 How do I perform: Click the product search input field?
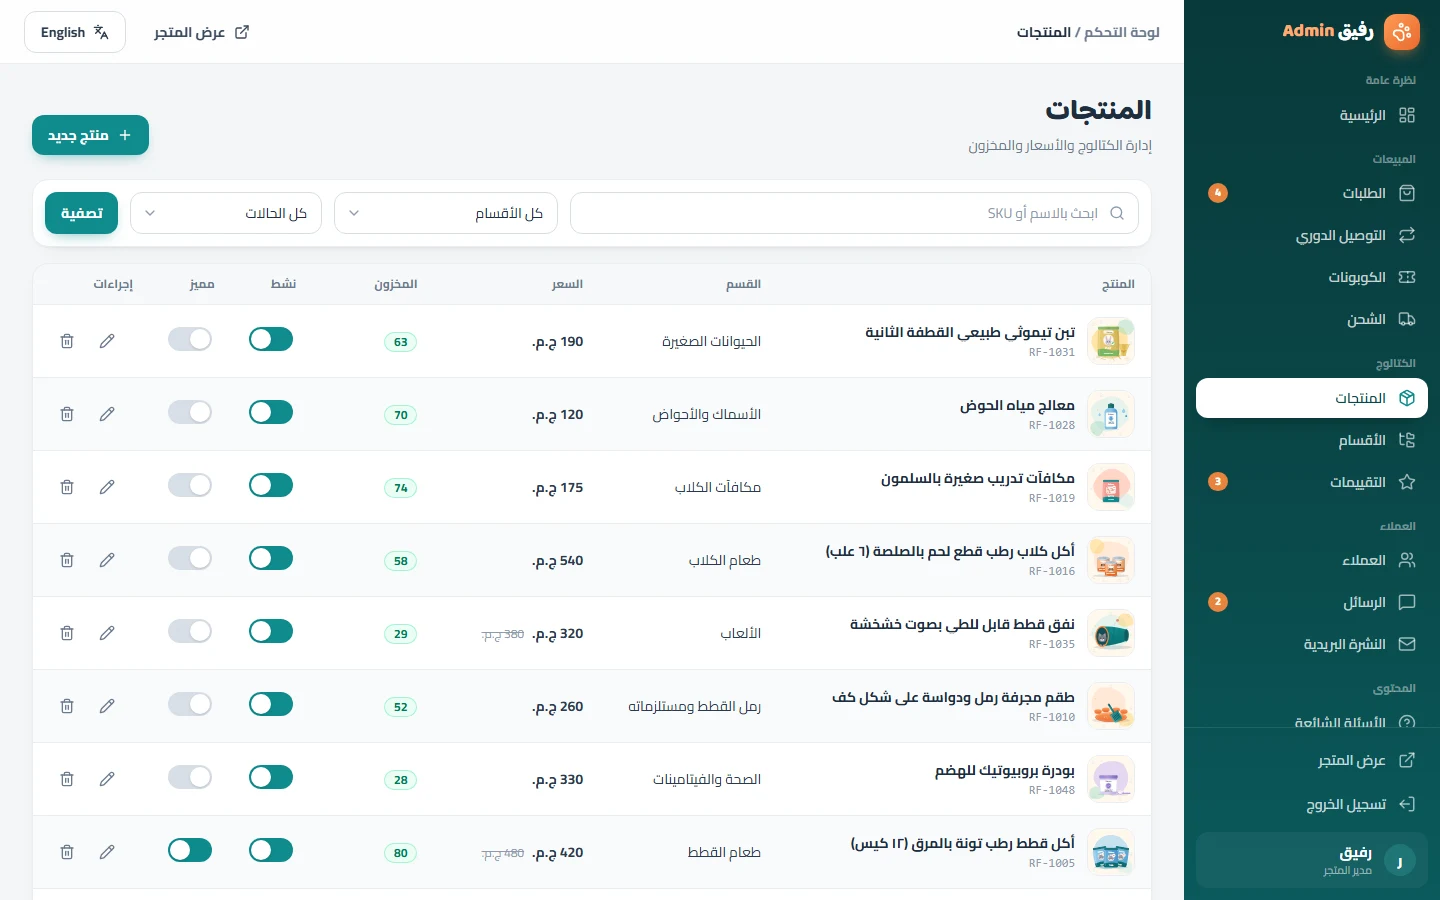click(854, 213)
